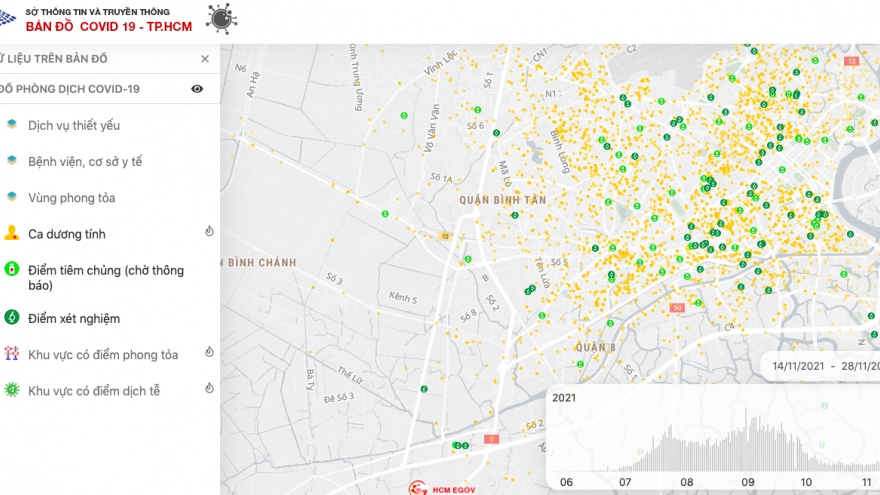This screenshot has height=495, width=880.
Task: Click month 09 on the 2021 timeline
Action: pos(748,482)
